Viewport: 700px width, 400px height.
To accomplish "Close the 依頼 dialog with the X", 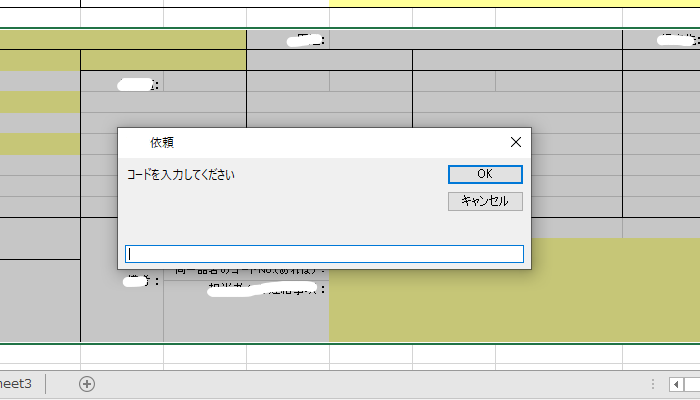I will click(516, 142).
